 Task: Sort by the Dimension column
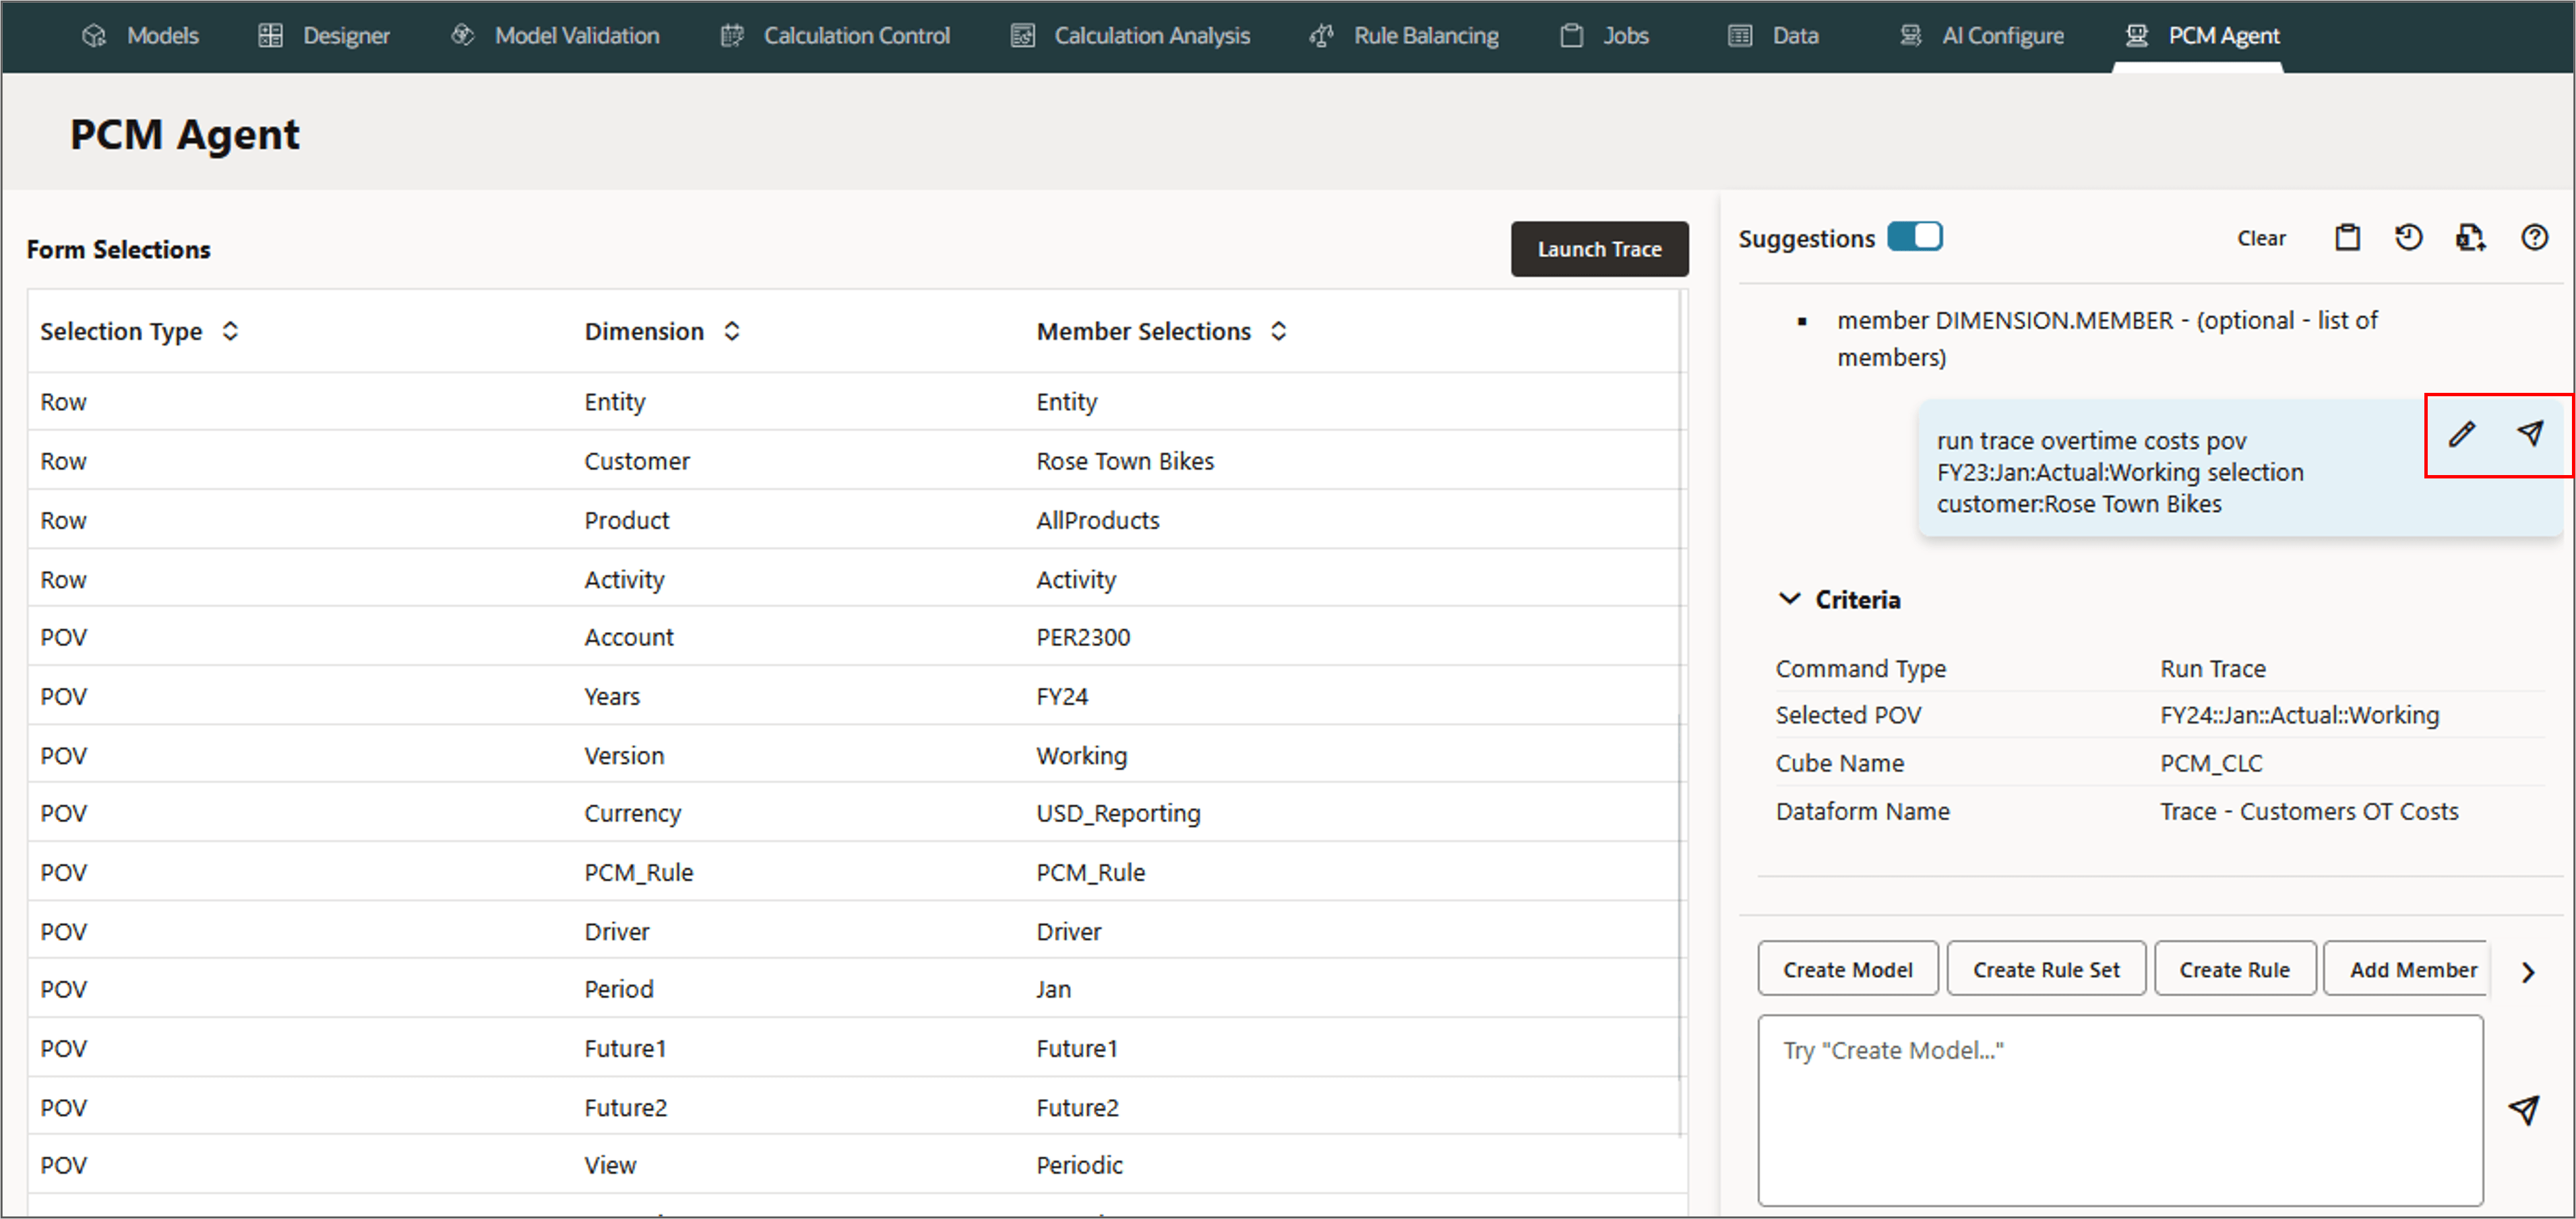coord(732,331)
